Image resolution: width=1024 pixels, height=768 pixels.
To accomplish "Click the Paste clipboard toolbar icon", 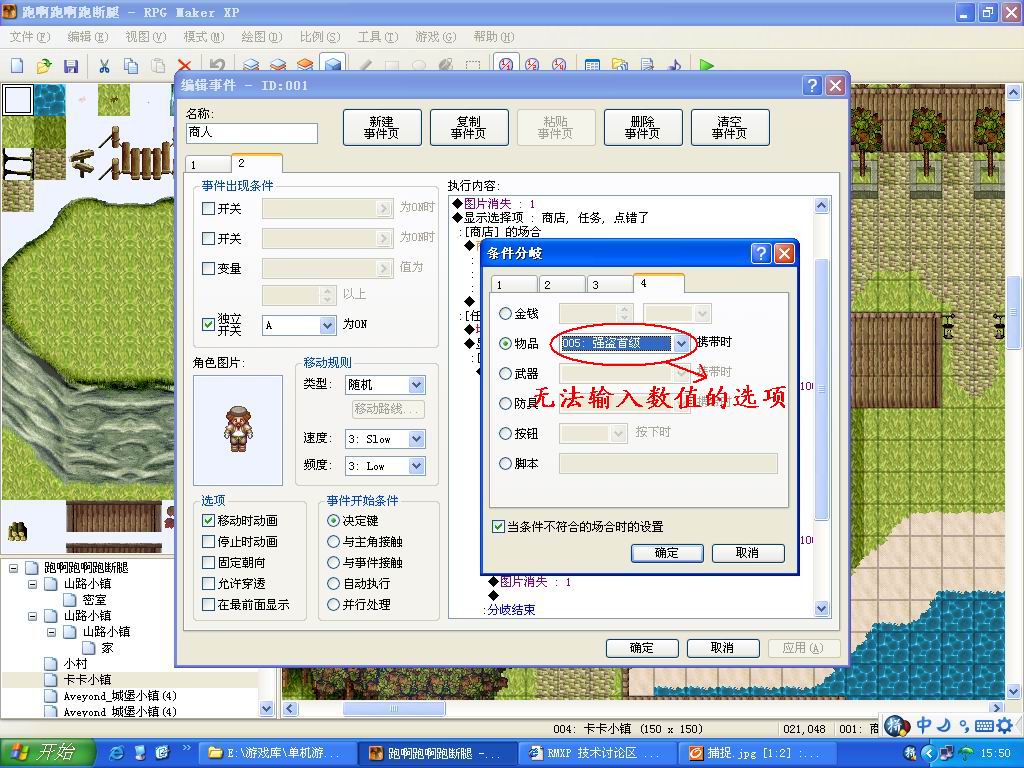I will [157, 65].
